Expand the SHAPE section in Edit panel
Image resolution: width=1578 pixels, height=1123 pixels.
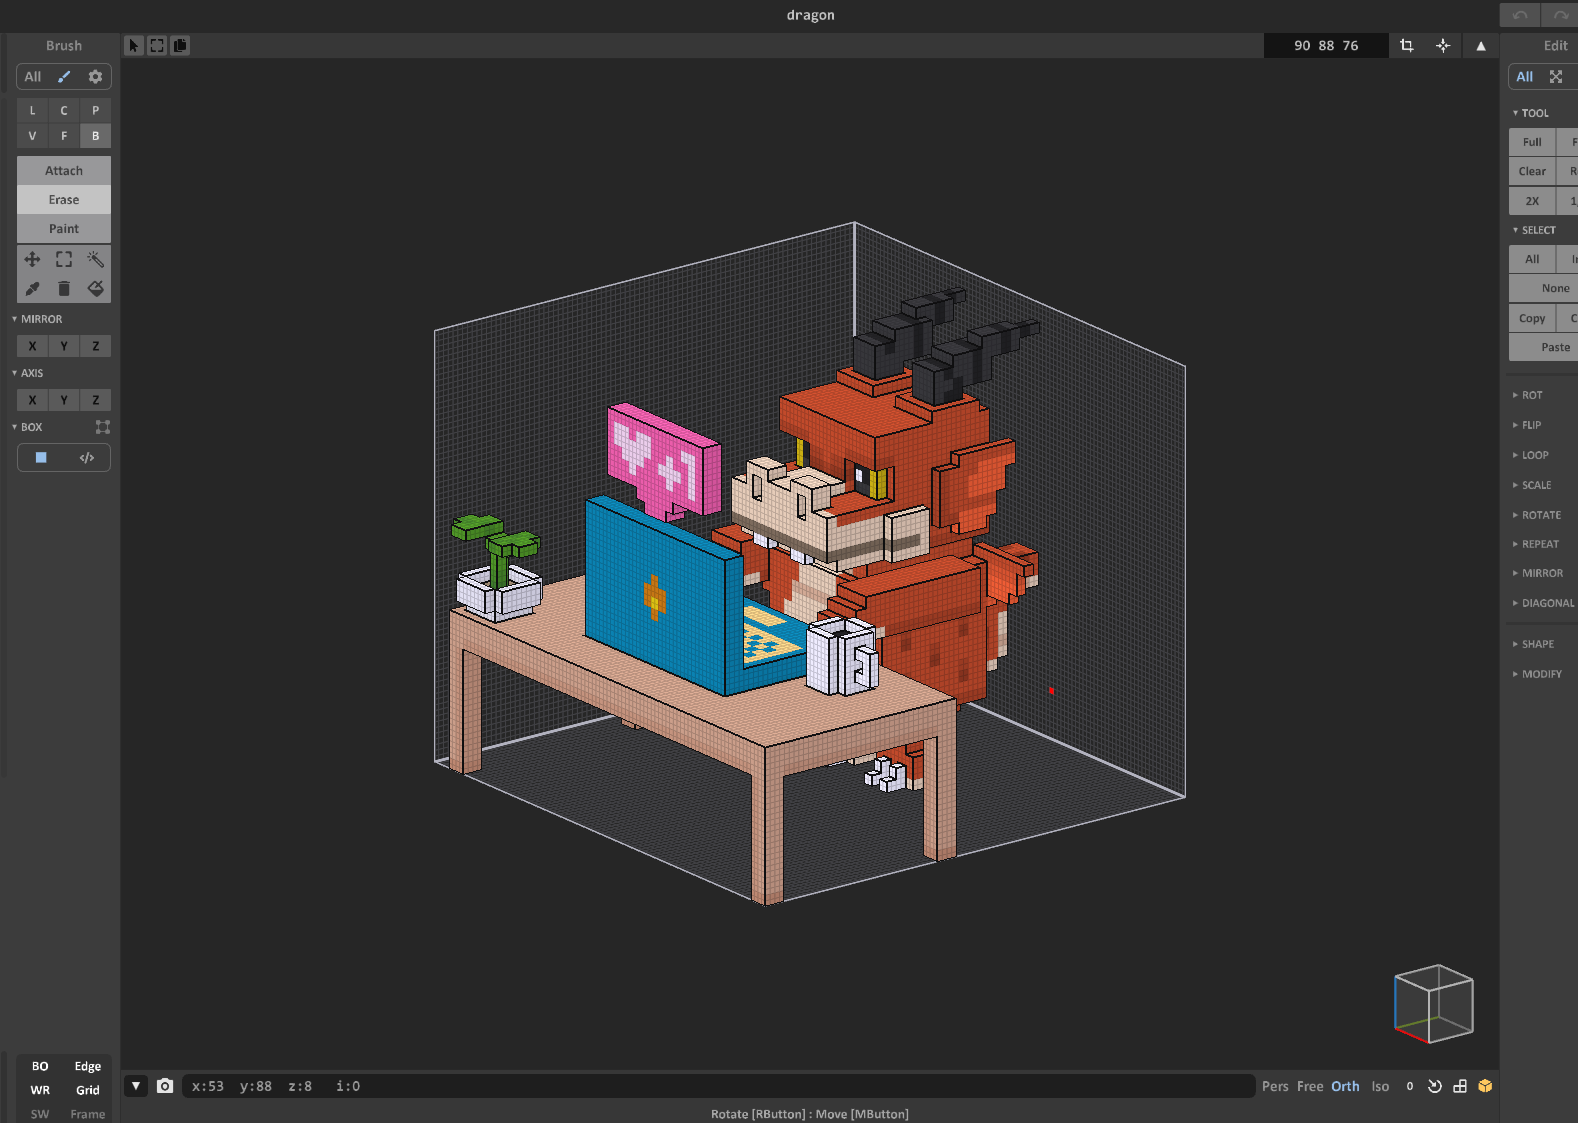click(x=1537, y=644)
